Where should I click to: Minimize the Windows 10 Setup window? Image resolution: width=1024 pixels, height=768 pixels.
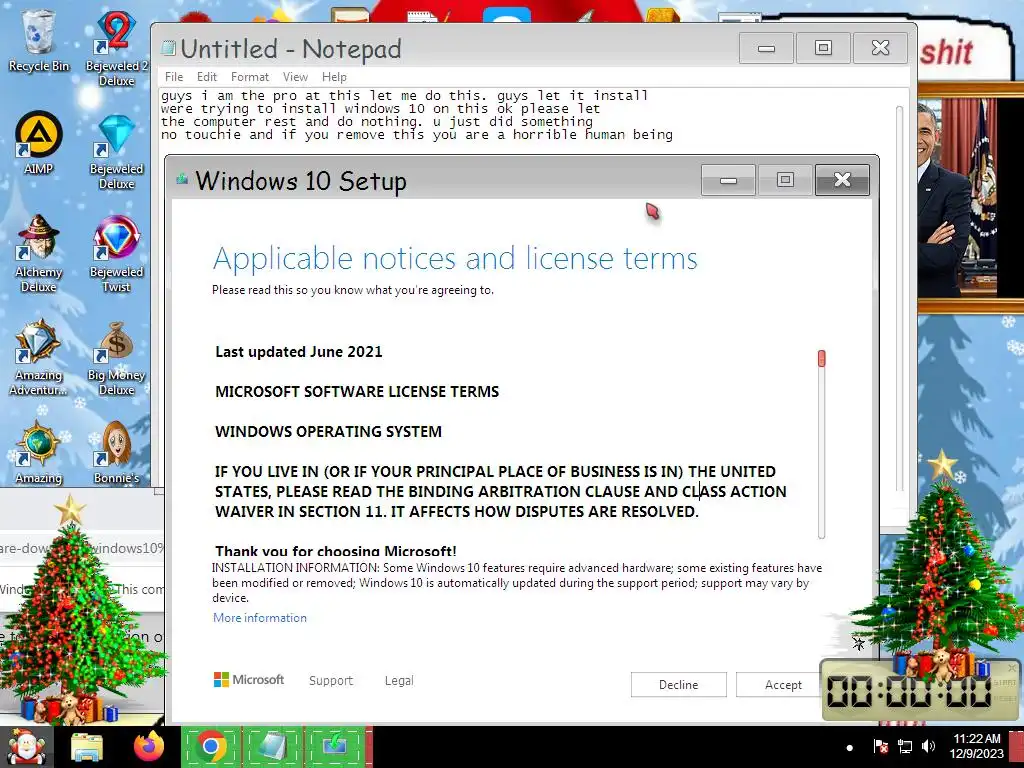click(728, 180)
